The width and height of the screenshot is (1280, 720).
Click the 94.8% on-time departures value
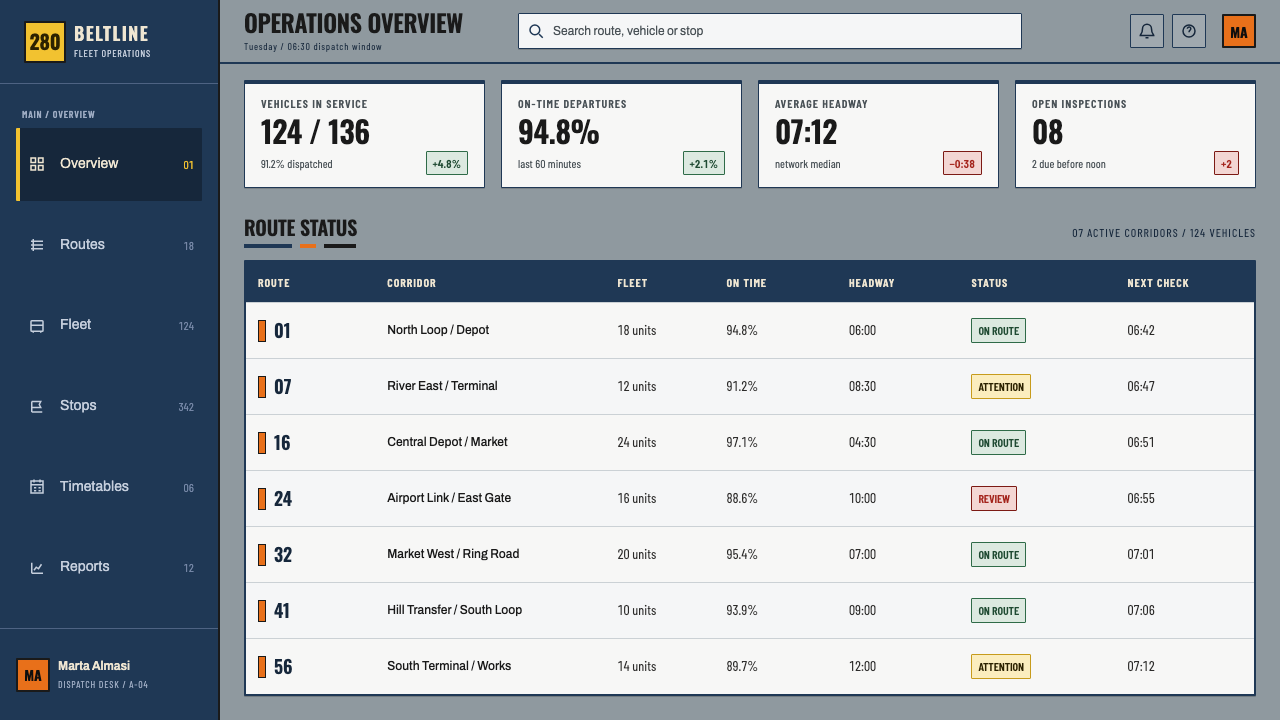558,132
